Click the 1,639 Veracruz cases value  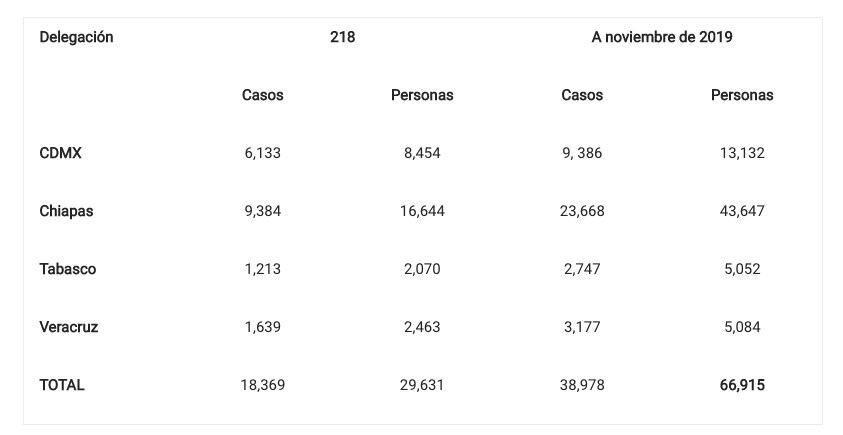pos(262,327)
